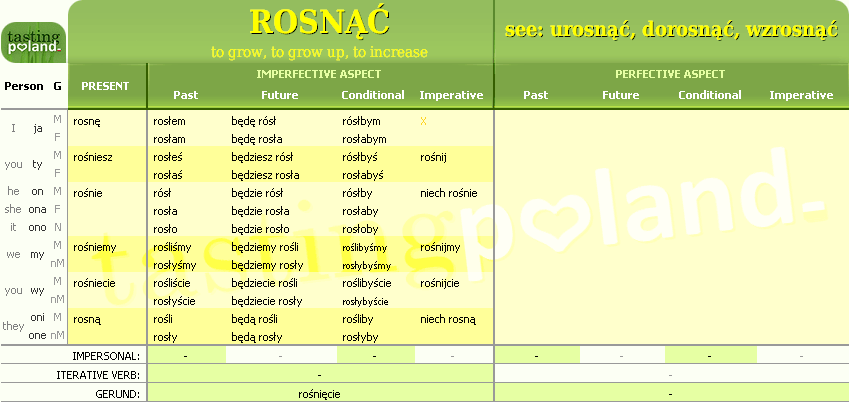Click the conditional form 'rósłbym'
Screen dimensions: 849x402
[361, 121]
